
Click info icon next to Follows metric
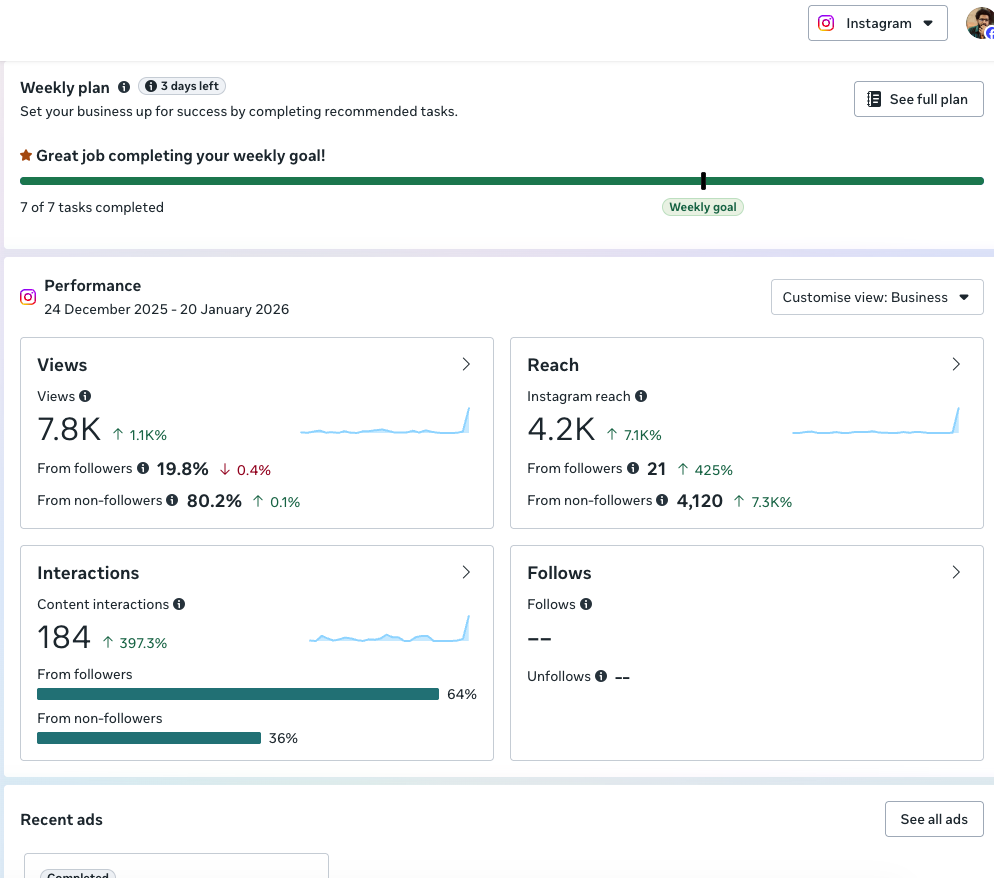point(586,604)
